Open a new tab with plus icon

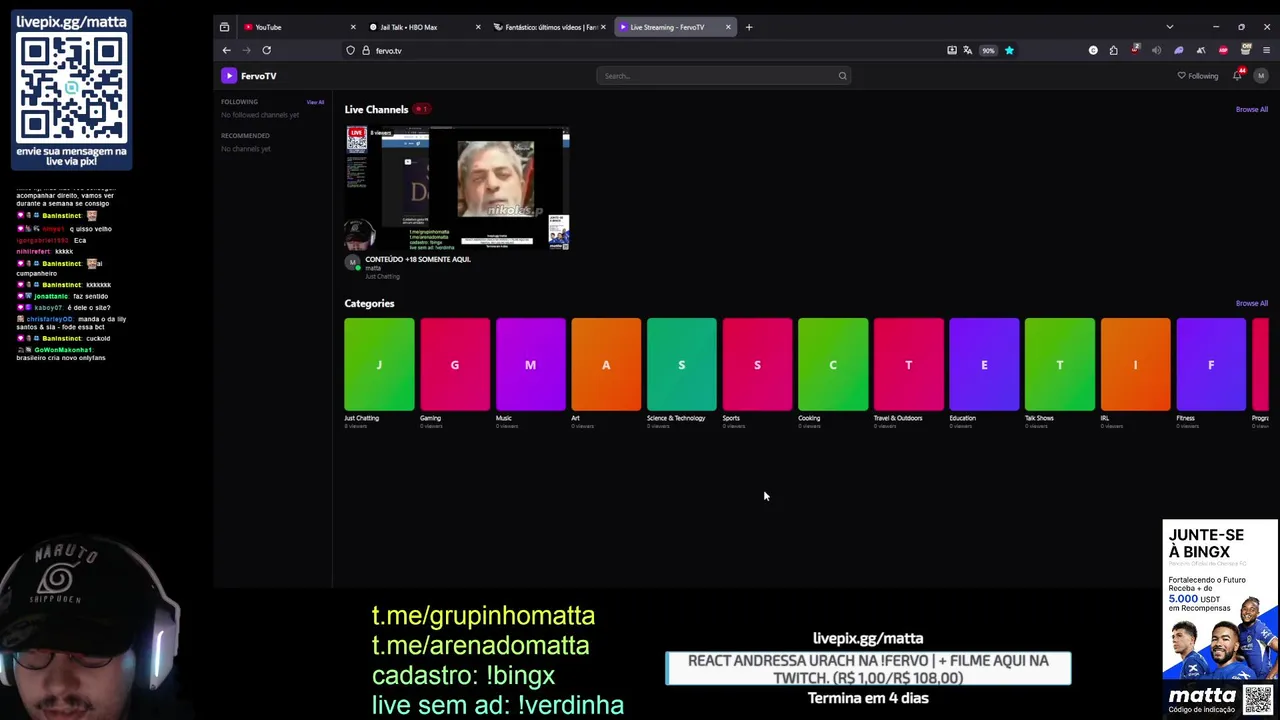pos(749,27)
